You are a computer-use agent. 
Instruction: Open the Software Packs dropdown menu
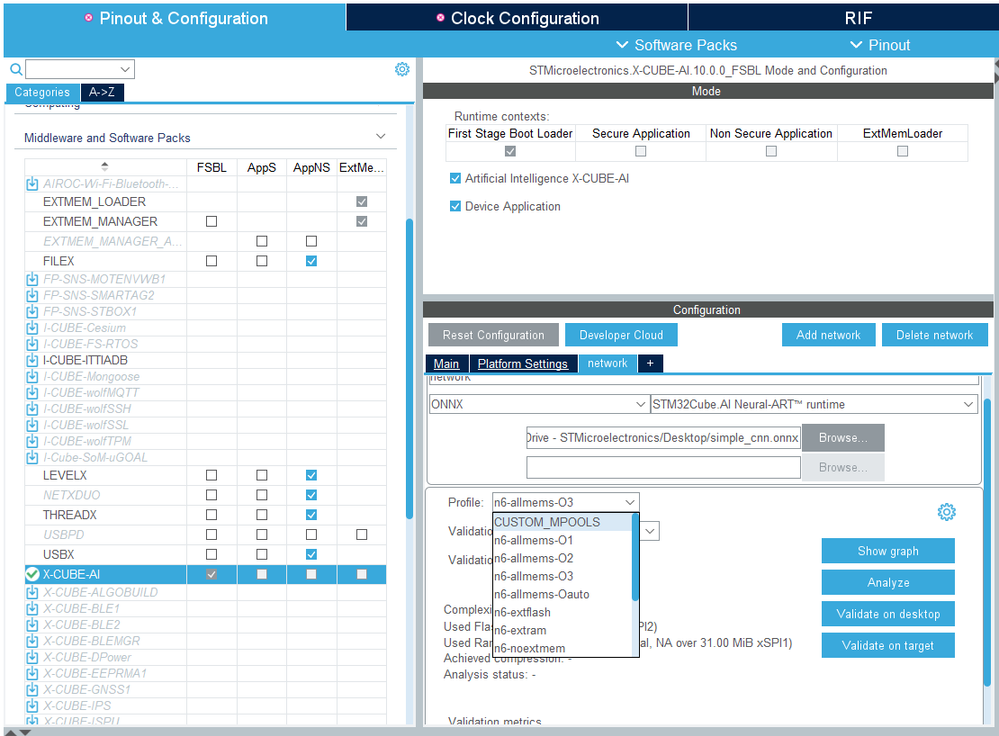pyautogui.click(x=677, y=45)
